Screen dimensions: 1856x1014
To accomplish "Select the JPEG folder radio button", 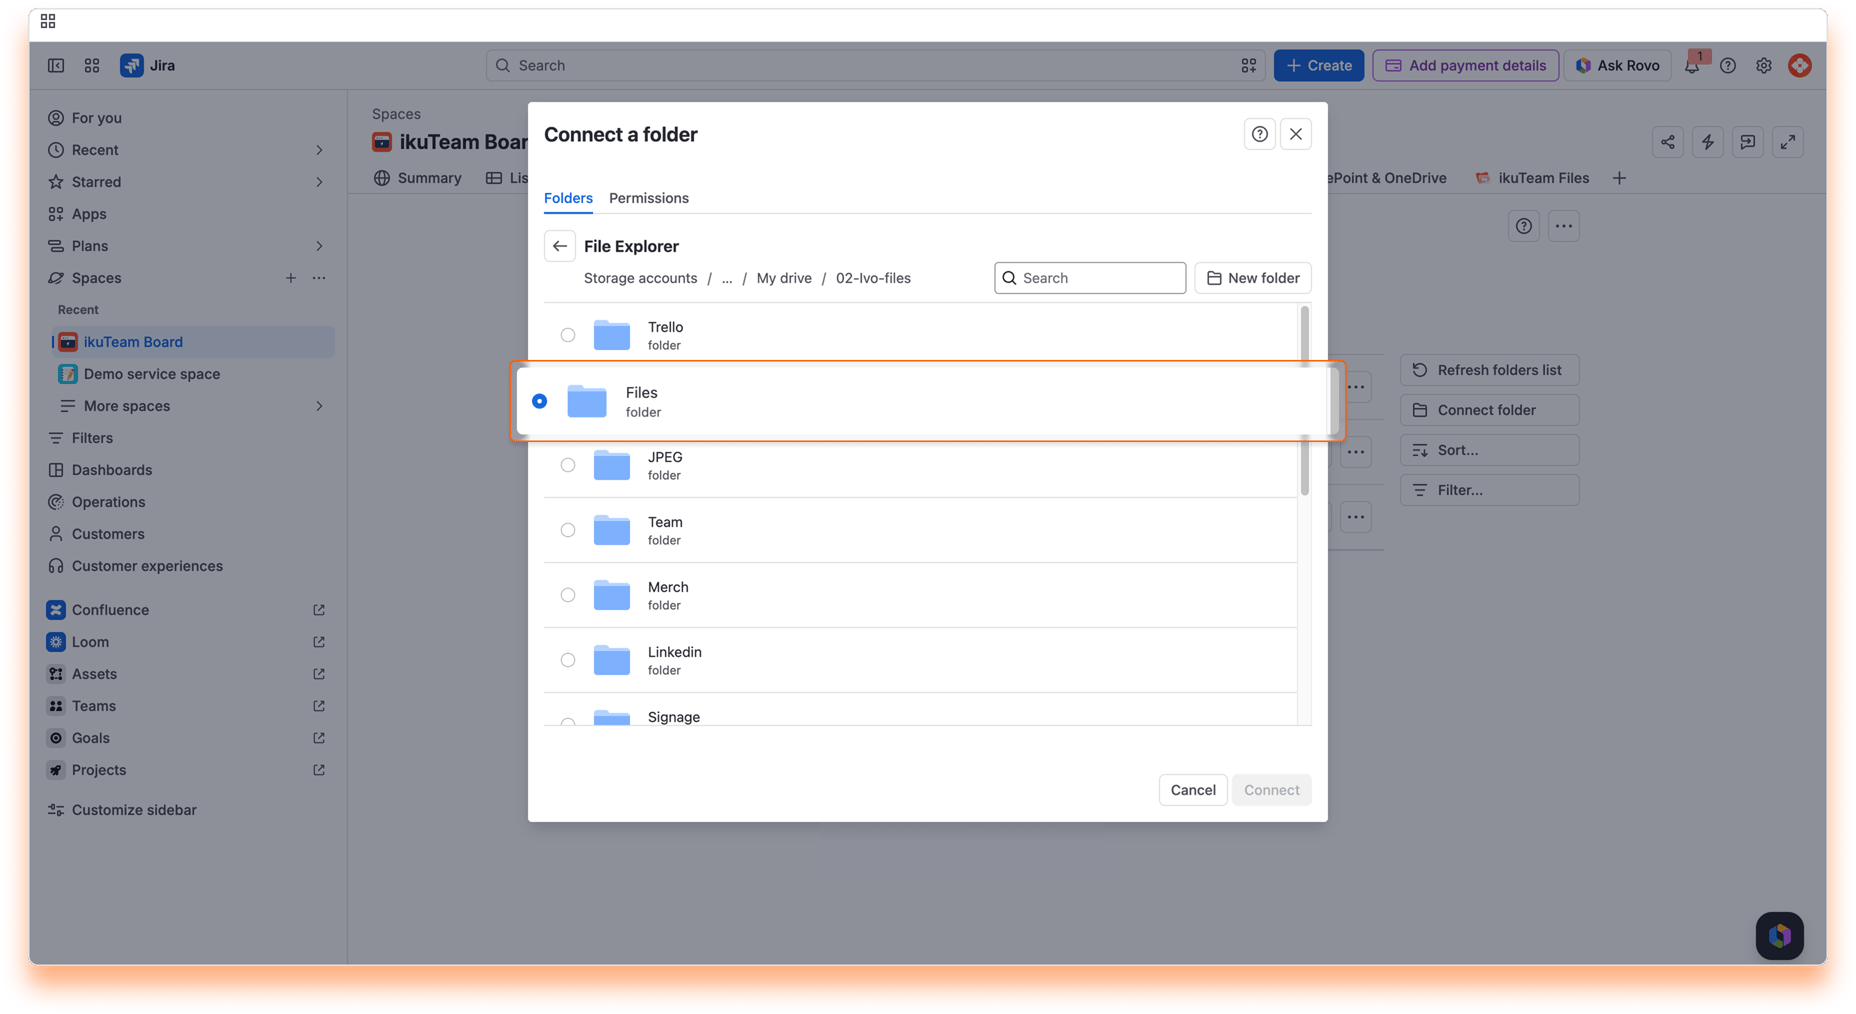I will tap(568, 465).
